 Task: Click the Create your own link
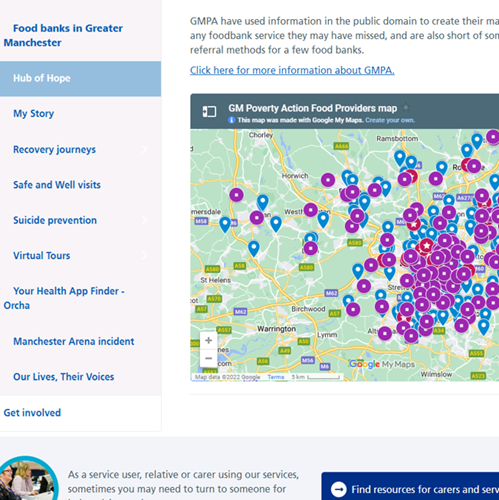pyautogui.click(x=390, y=120)
